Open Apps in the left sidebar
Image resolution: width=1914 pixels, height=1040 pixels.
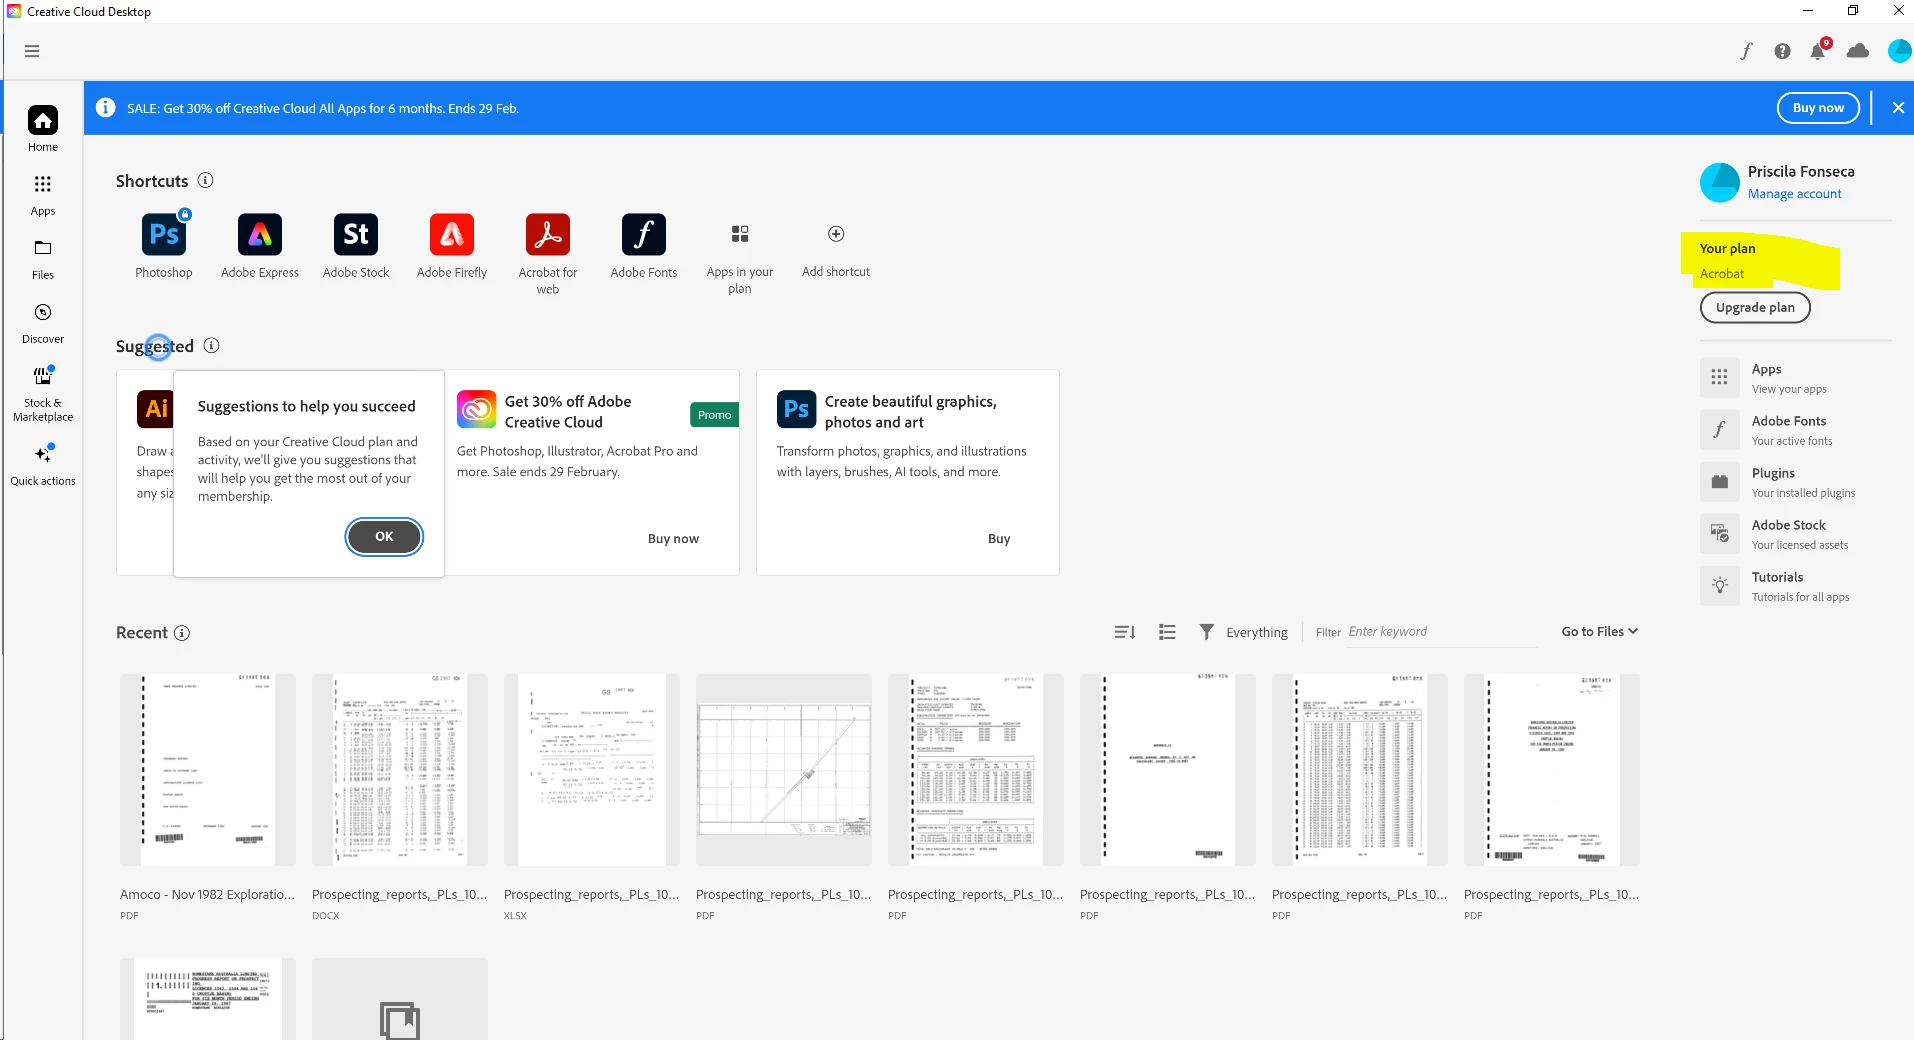coord(43,194)
